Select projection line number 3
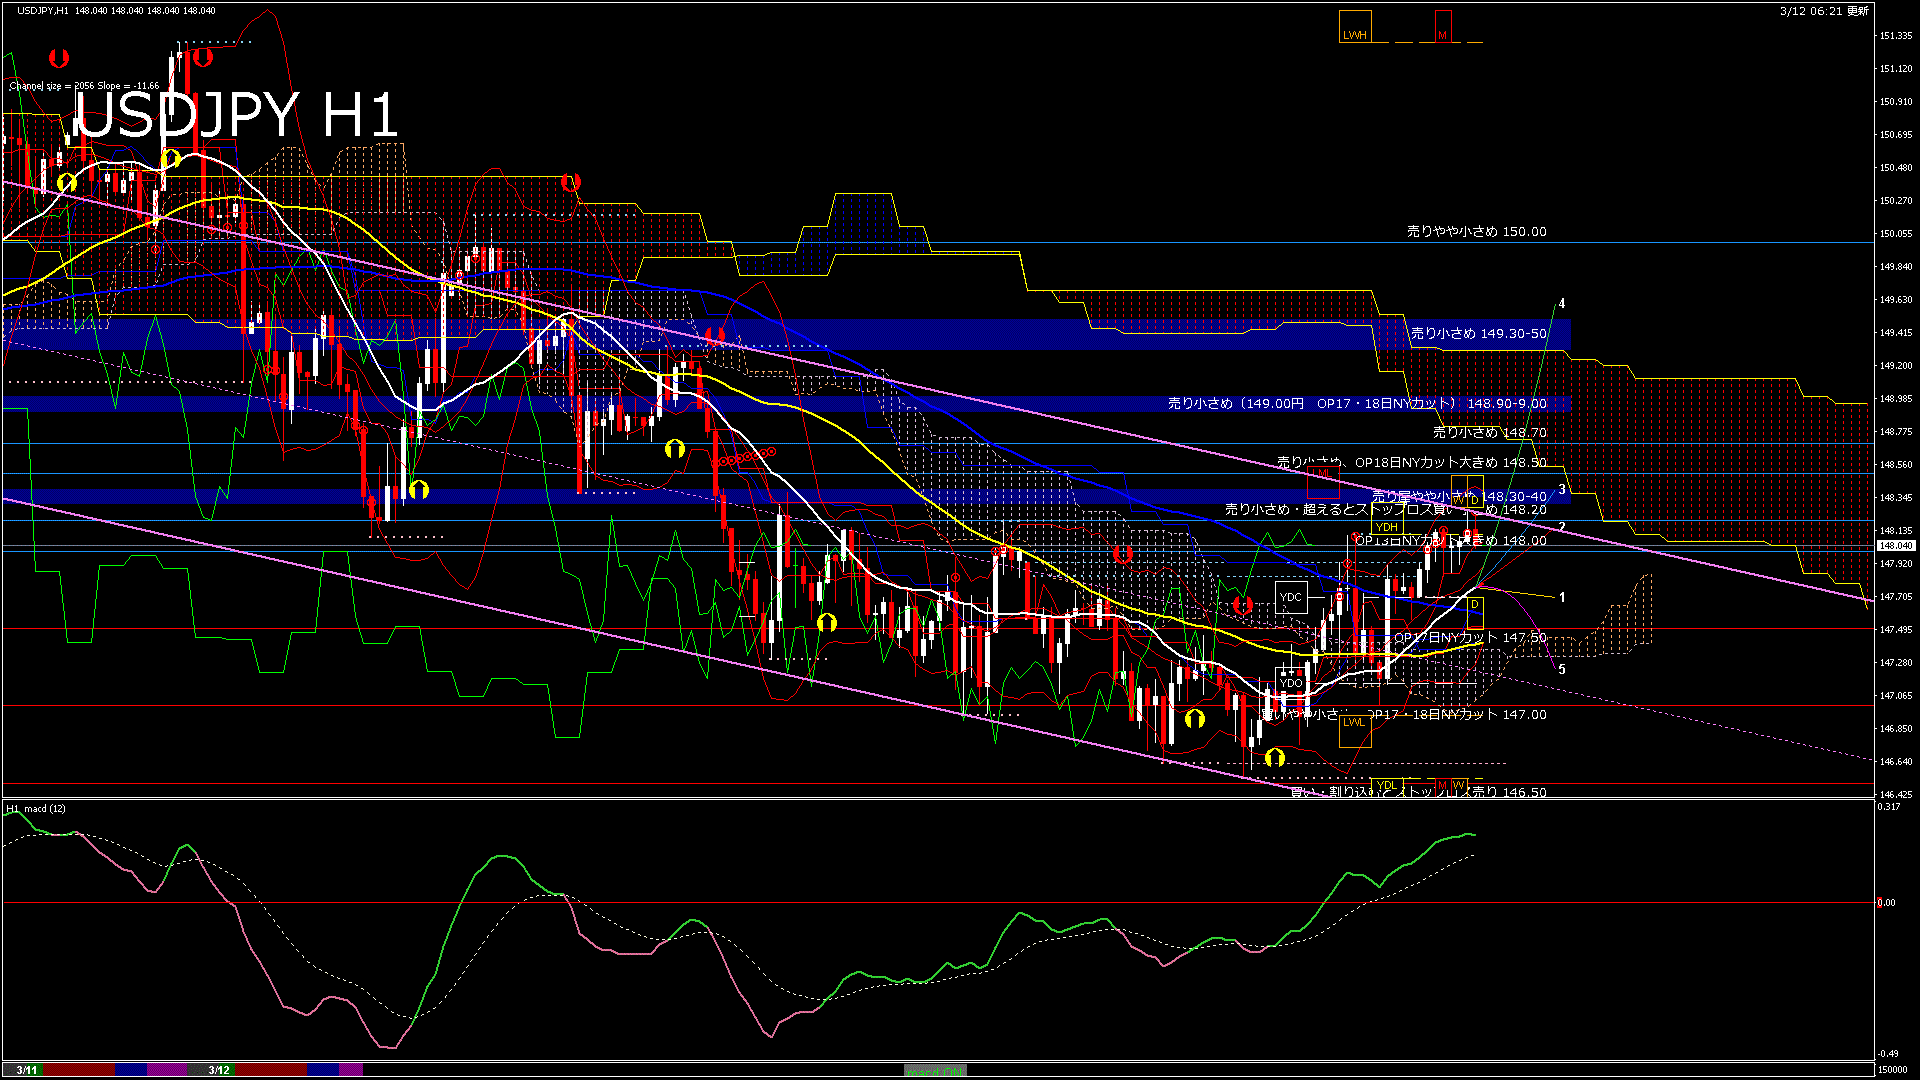Screen dimensions: 1920x1080 click(1562, 490)
